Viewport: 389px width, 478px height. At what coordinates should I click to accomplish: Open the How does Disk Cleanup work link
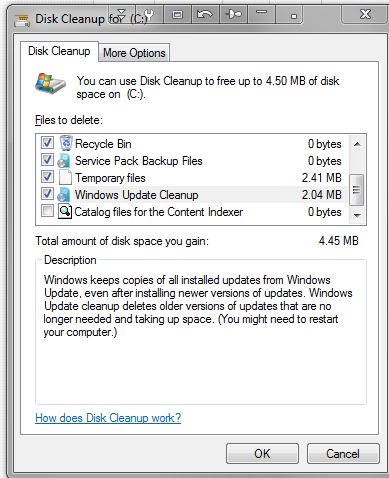click(108, 418)
